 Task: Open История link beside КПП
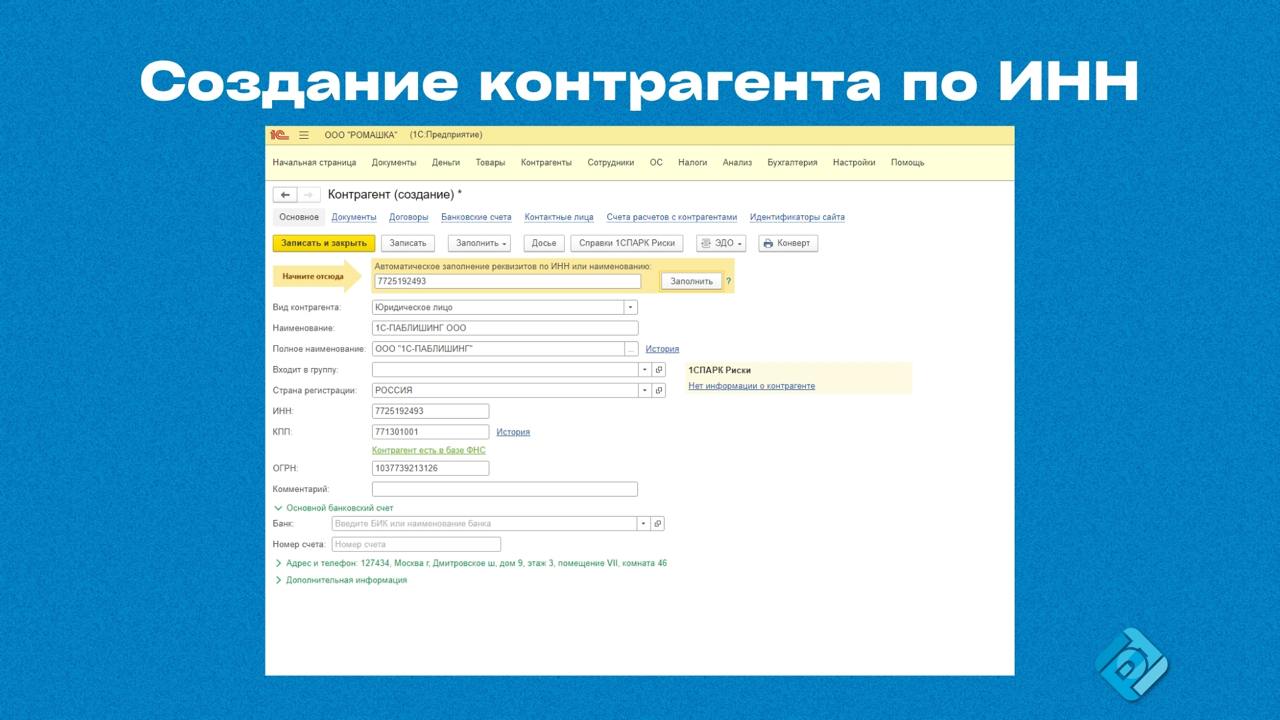[x=513, y=432]
